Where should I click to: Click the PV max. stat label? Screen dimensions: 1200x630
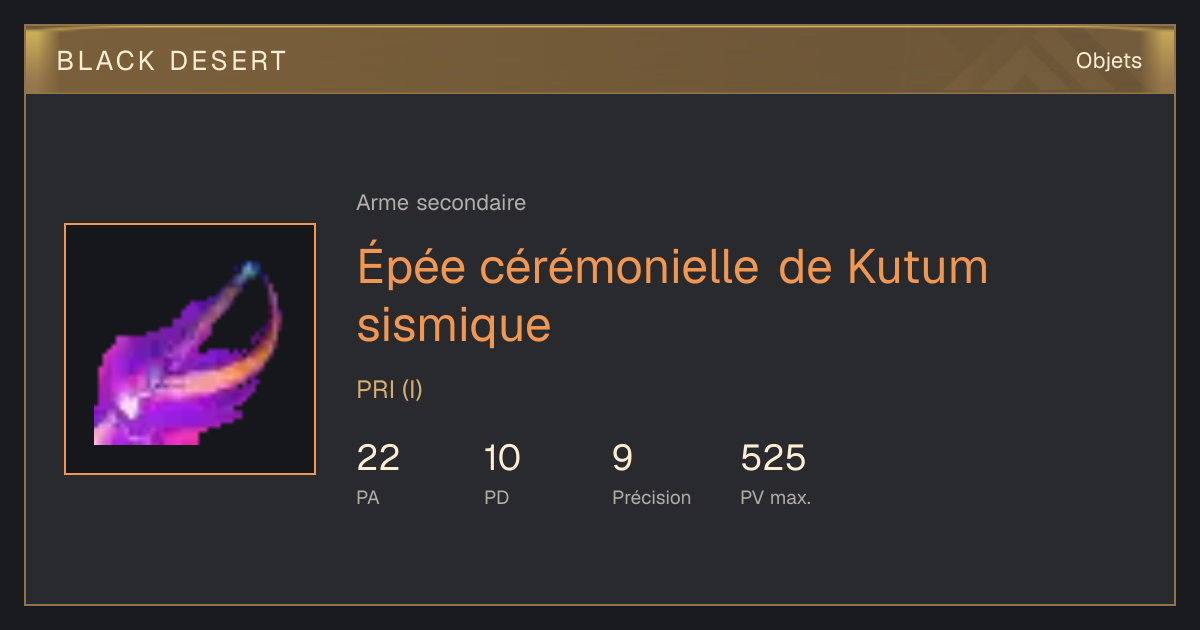click(775, 497)
